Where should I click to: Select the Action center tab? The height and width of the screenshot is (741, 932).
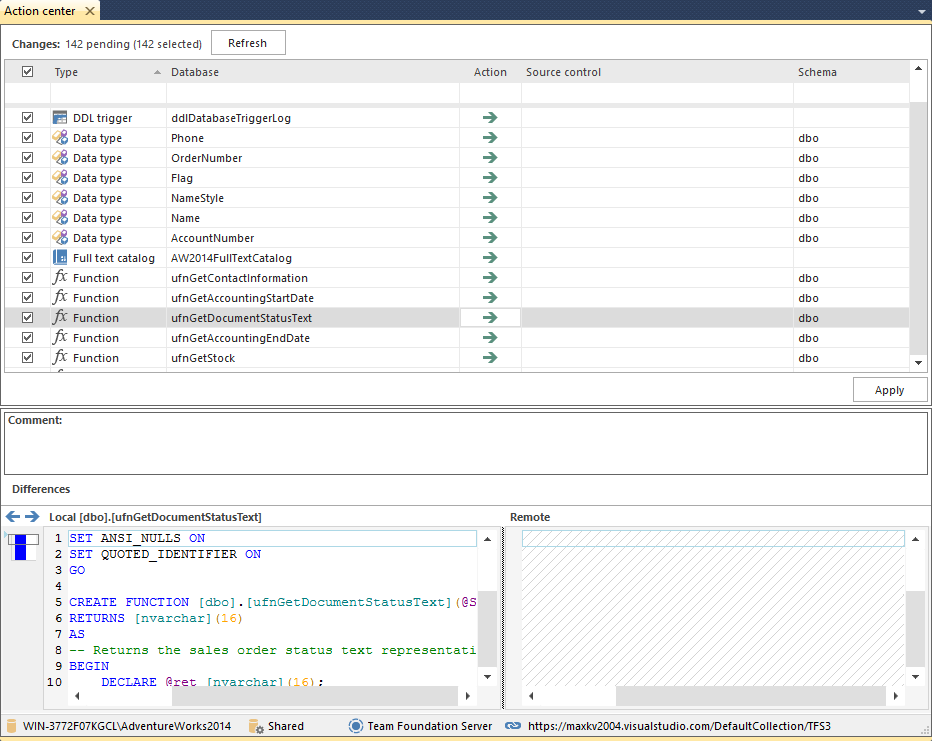[42, 11]
